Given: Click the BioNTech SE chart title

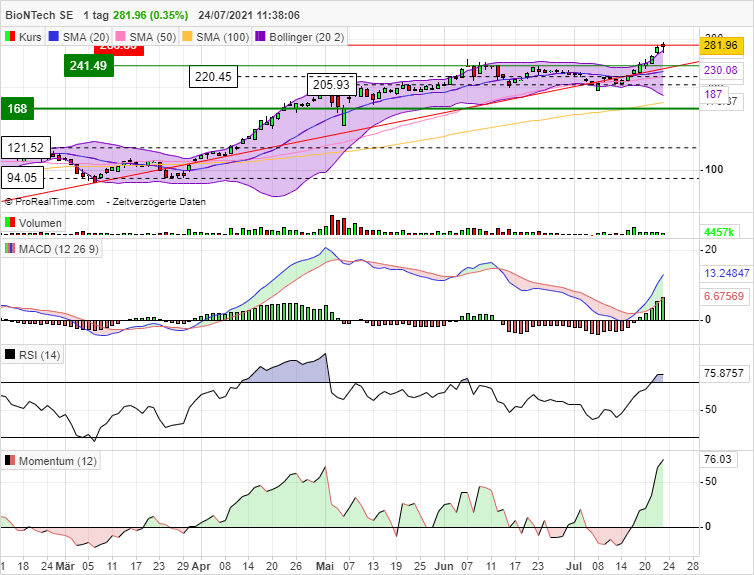Looking at the screenshot, I should click(39, 15).
